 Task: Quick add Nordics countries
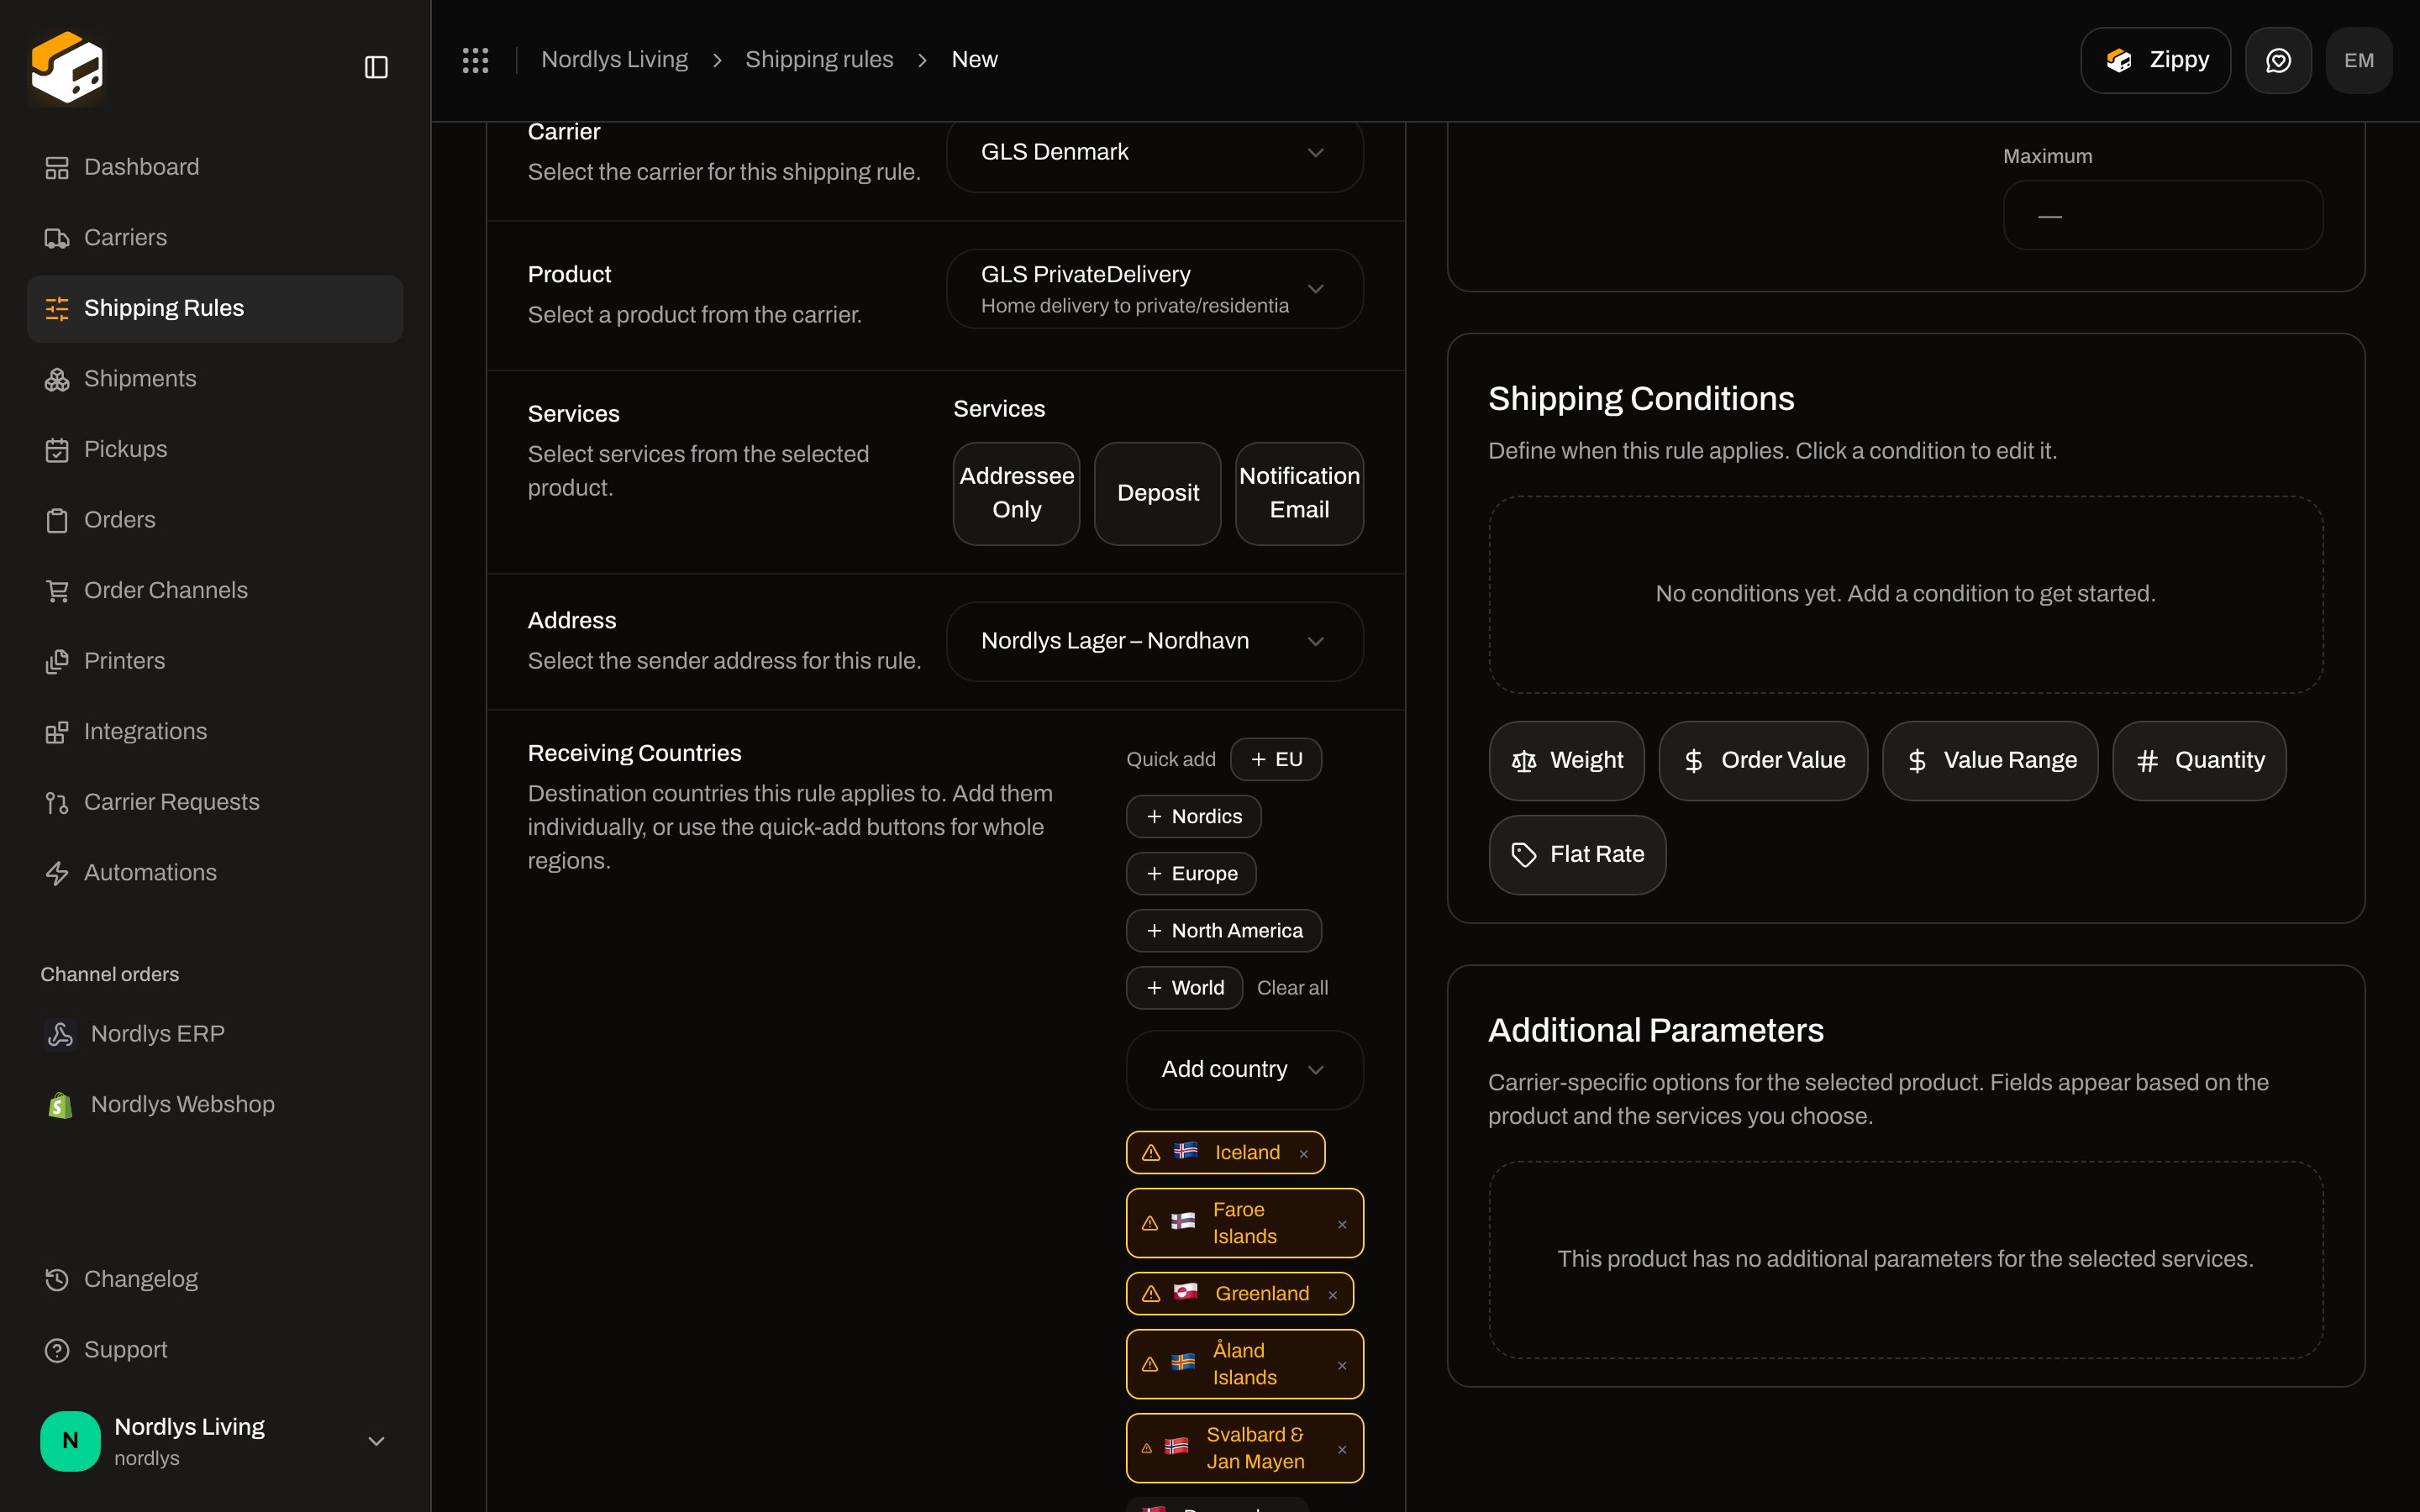coord(1193,817)
